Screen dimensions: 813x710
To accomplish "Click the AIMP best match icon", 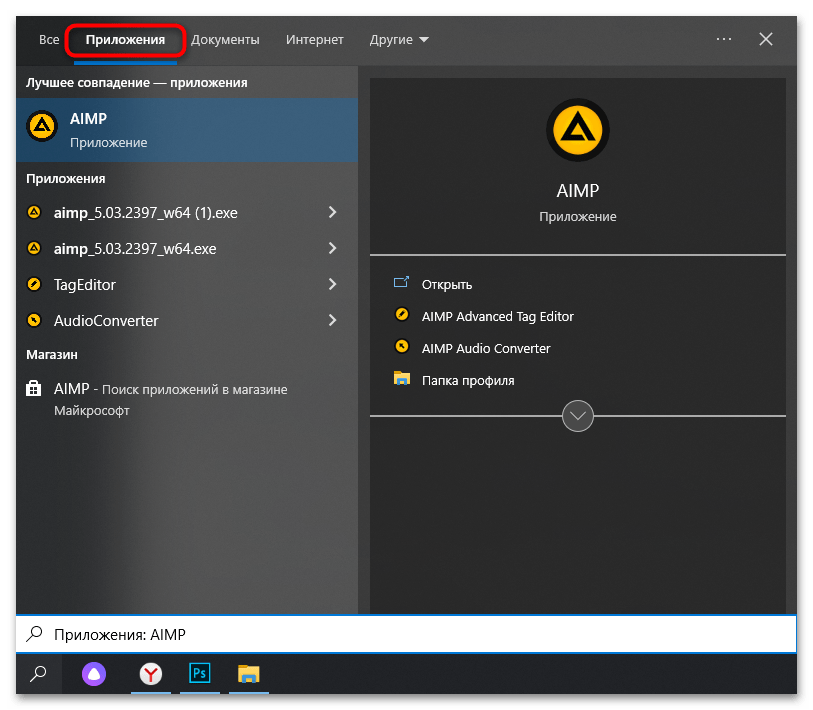I will [x=42, y=125].
